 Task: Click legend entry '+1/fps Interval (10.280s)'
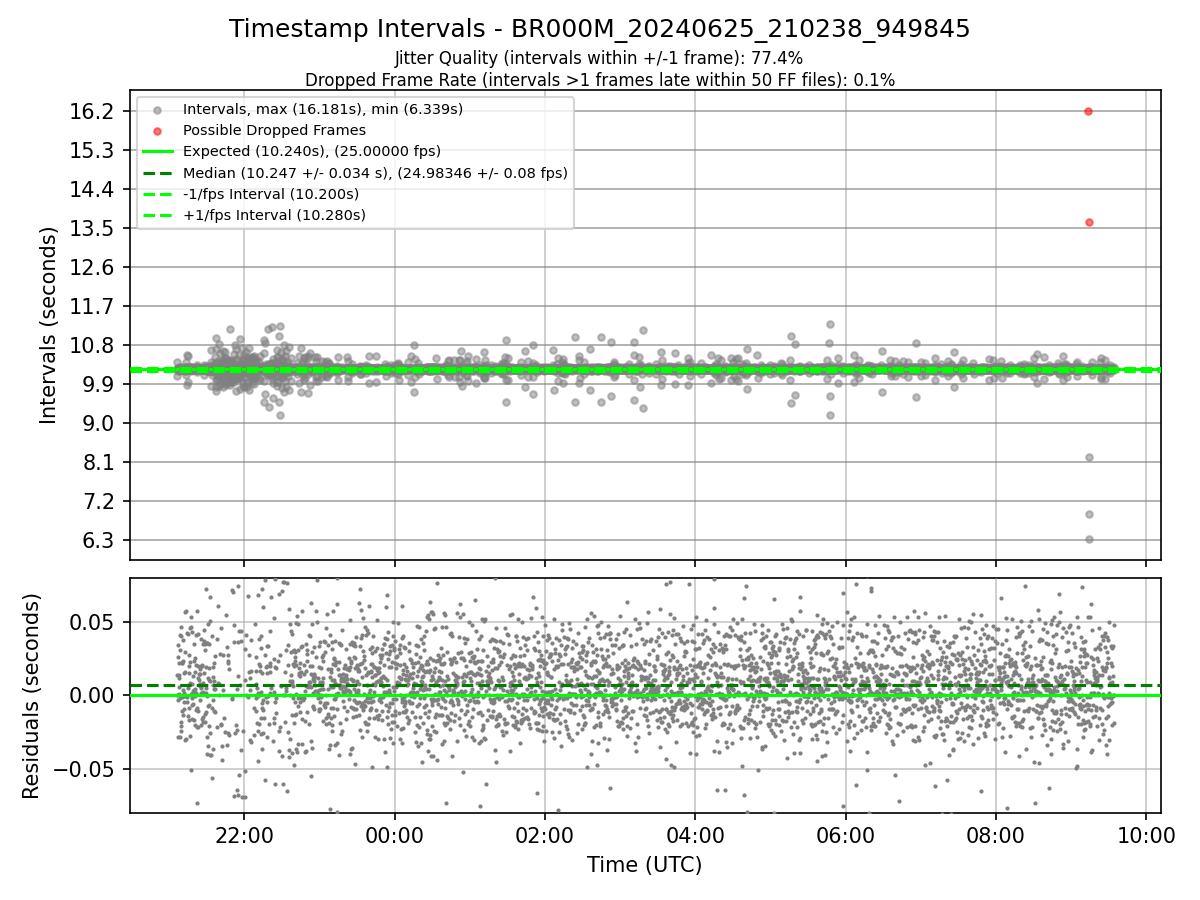[x=274, y=215]
